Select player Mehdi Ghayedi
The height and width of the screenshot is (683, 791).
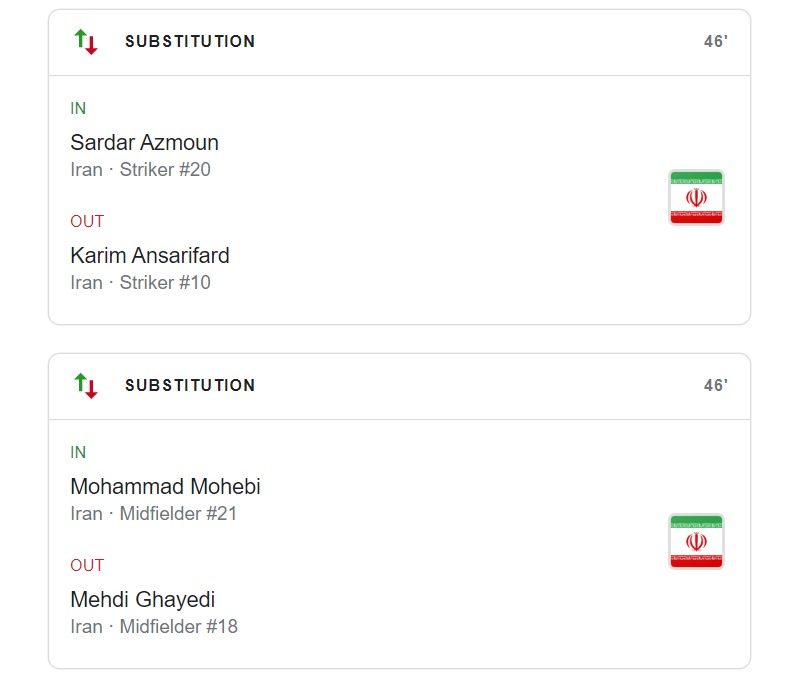tap(142, 600)
